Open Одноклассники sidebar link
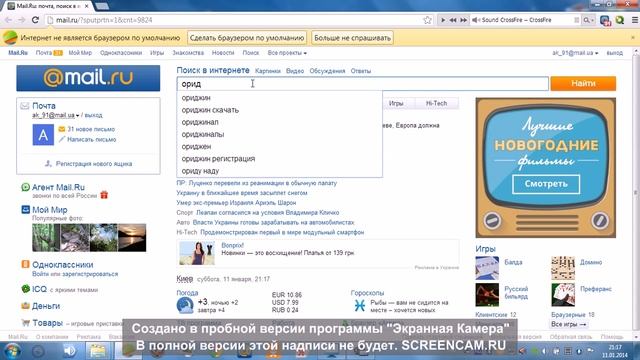 pos(62,264)
